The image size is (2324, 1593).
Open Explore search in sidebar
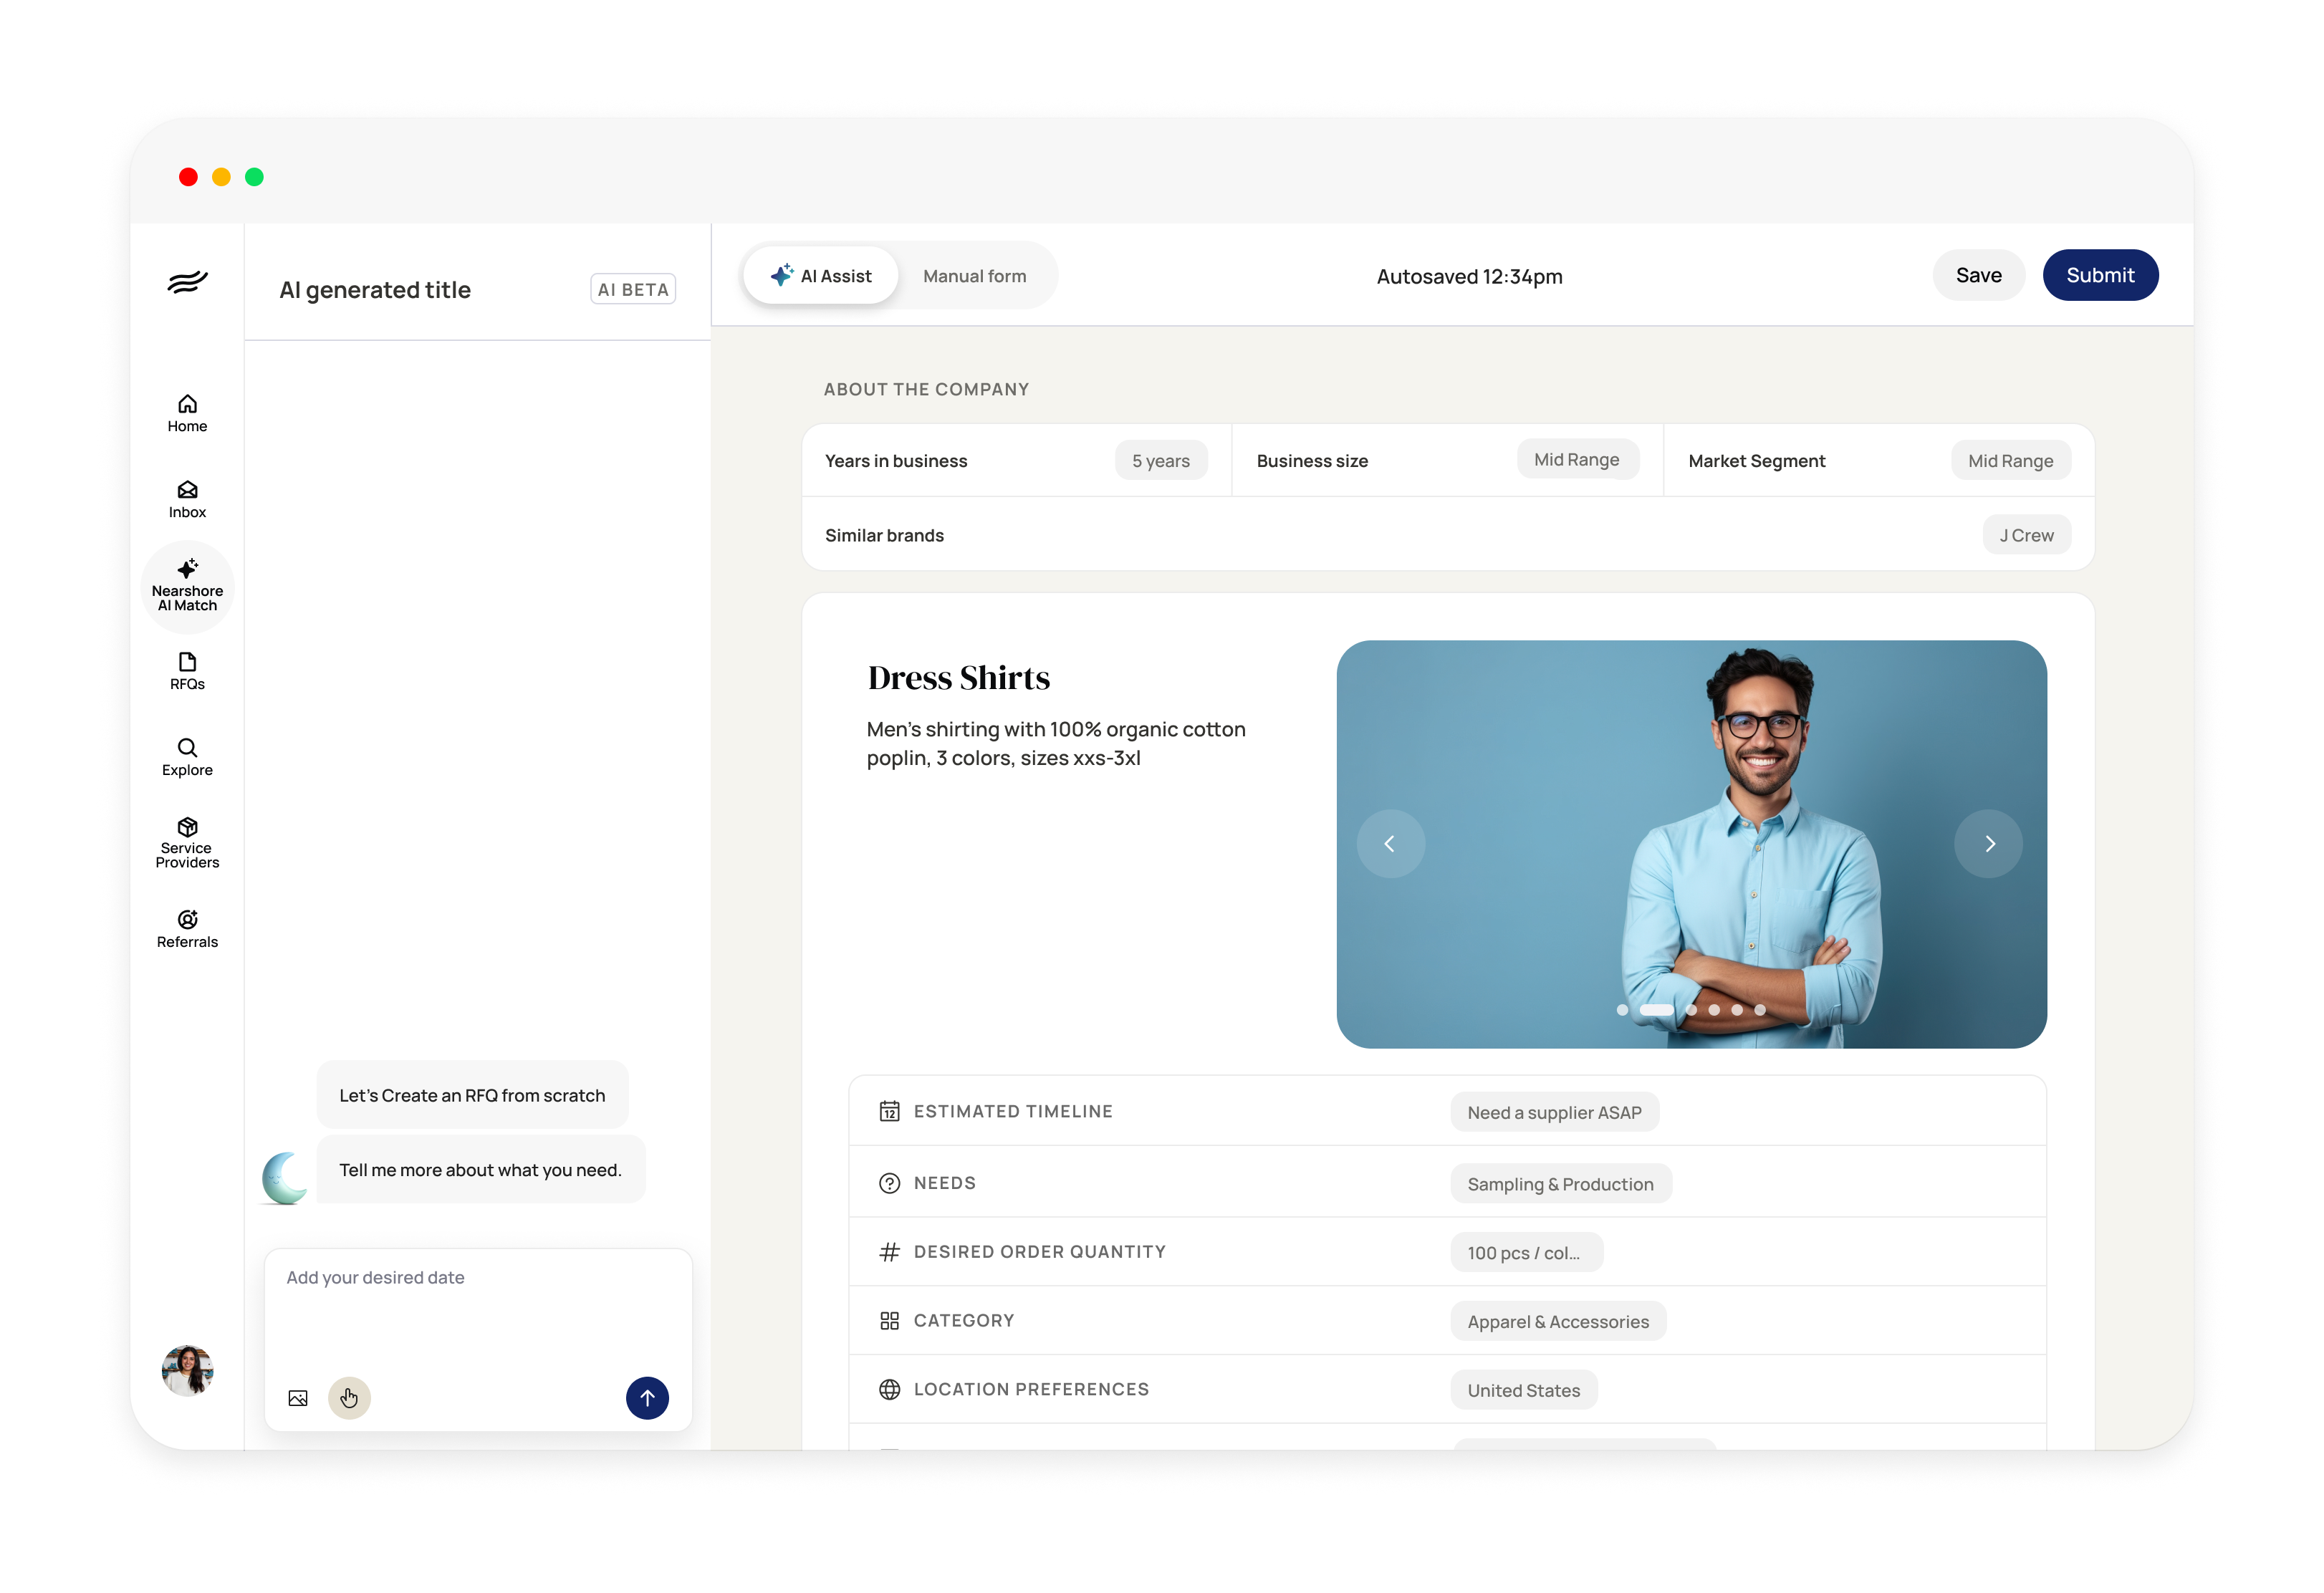coord(187,757)
